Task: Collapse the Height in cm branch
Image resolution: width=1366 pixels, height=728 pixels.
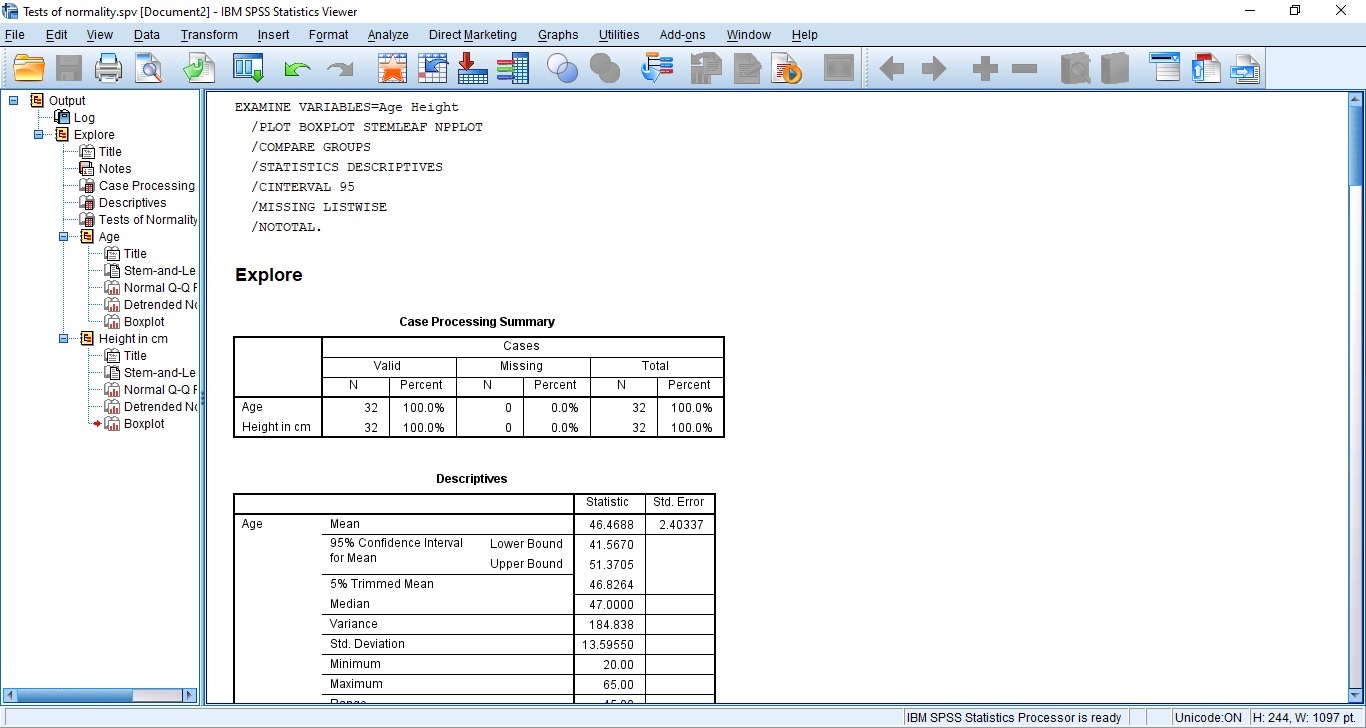Action: pos(62,338)
